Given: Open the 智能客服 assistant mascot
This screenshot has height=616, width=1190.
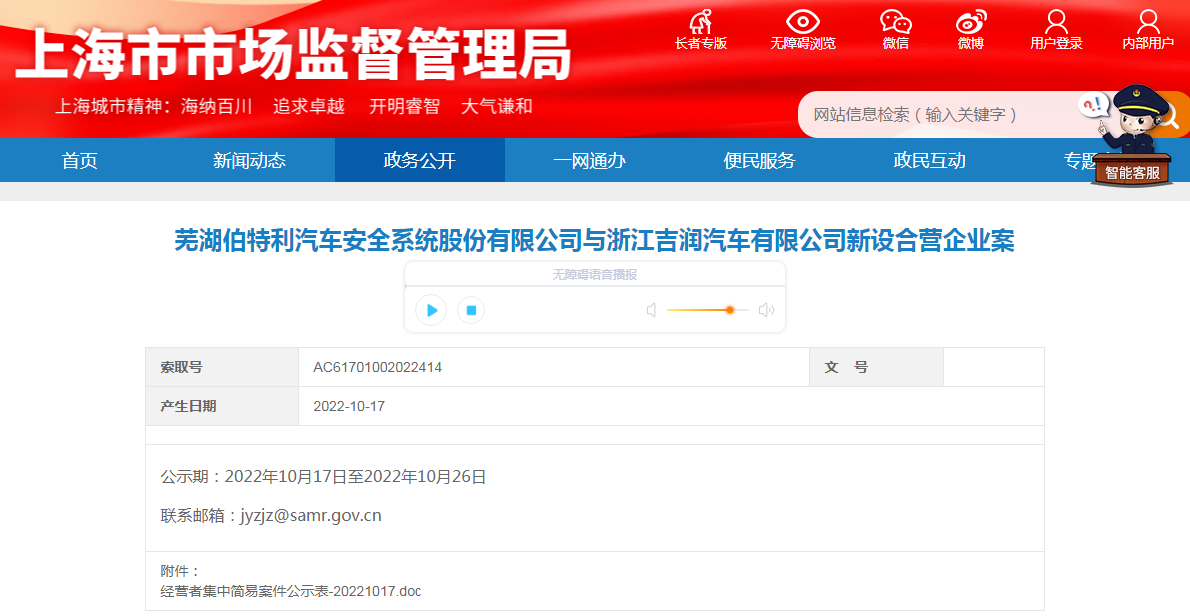Looking at the screenshot, I should (1132, 137).
